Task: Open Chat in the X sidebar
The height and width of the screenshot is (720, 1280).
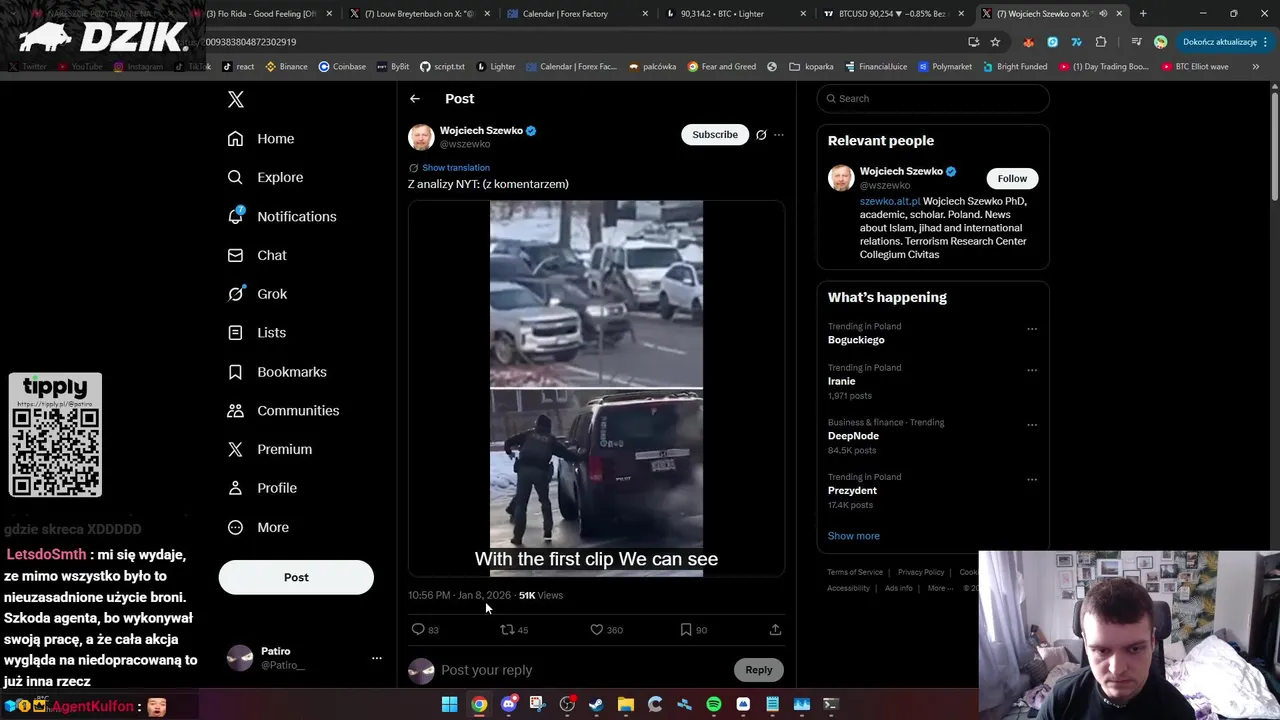Action: (257, 255)
